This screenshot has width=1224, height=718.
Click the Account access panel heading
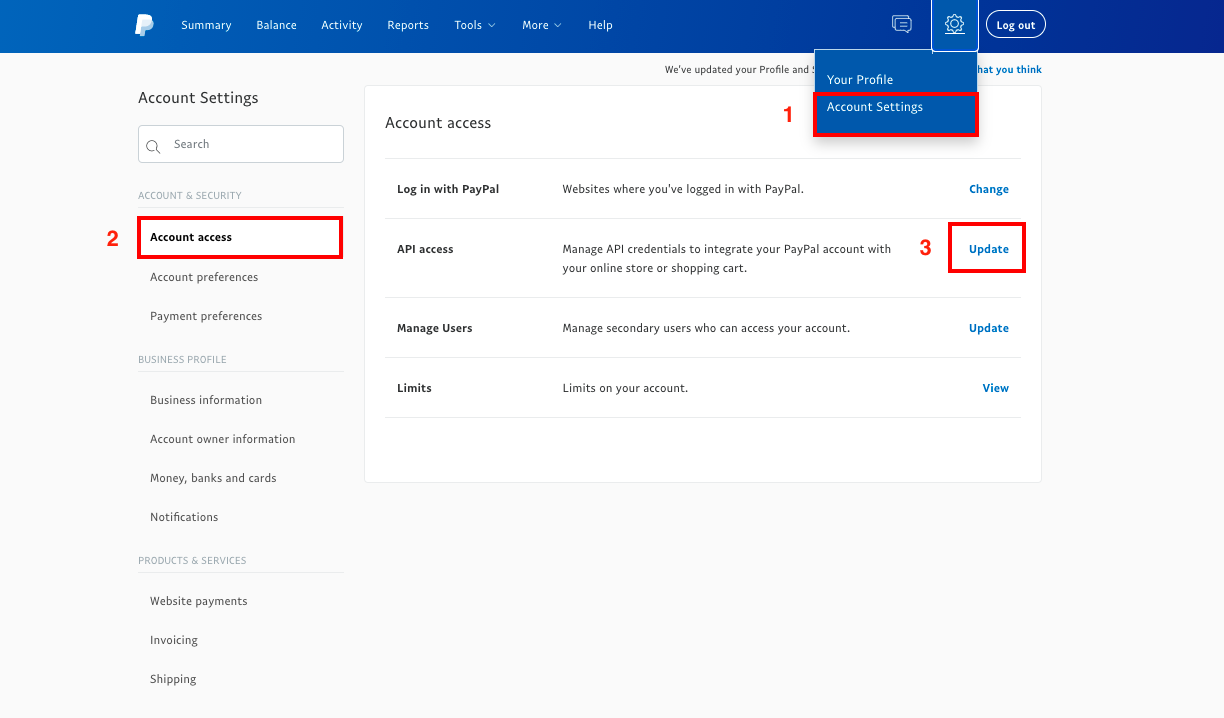point(438,123)
